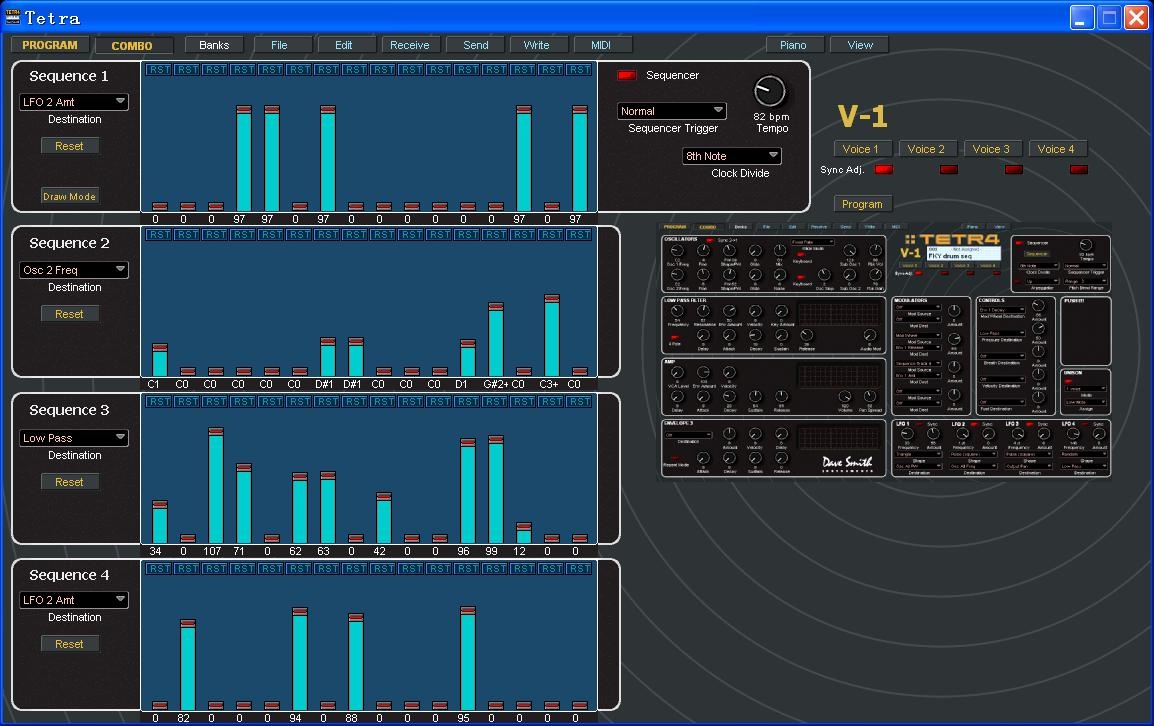Click the Sequence 2 step bar valued D1
Screen dimensions: 1154x726
[467, 359]
